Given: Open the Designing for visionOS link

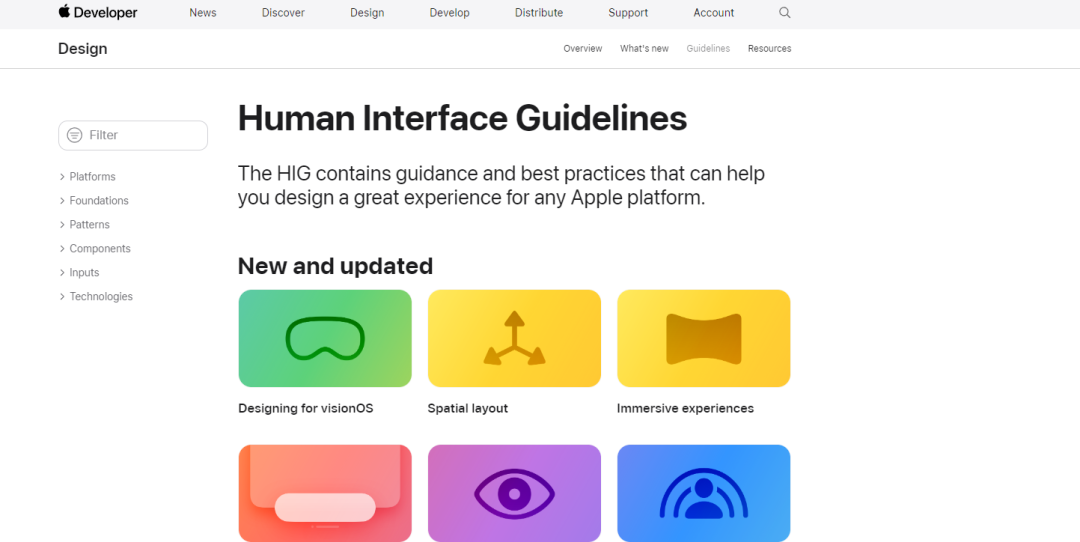Looking at the screenshot, I should (306, 408).
